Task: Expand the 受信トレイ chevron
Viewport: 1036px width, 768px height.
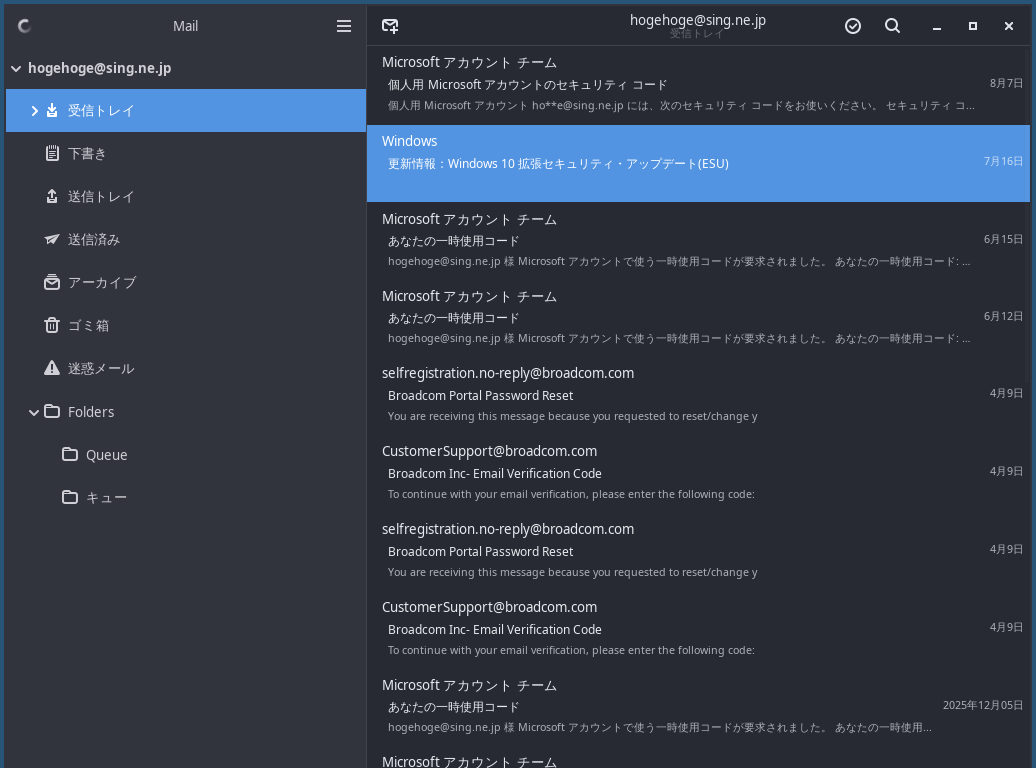Action: (34, 110)
